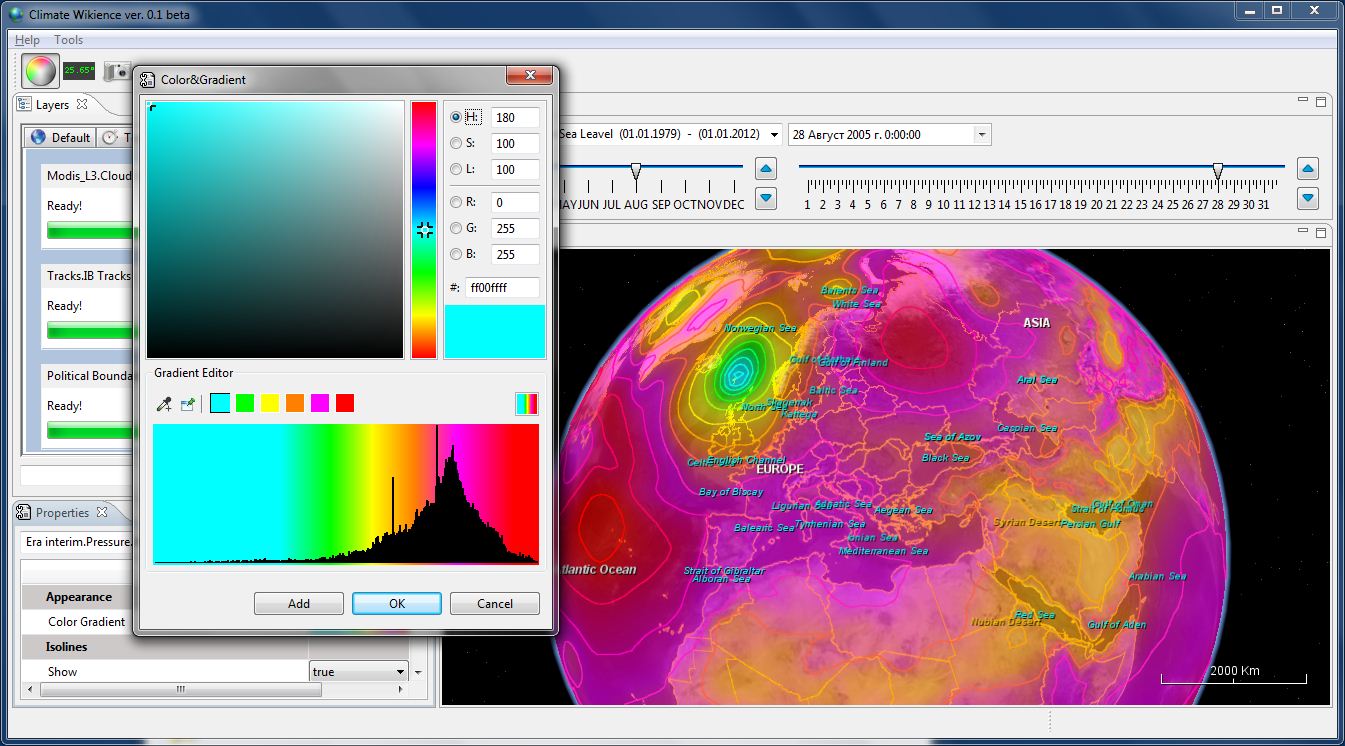
Task: Maximize the time control panel
Action: click(x=1321, y=101)
